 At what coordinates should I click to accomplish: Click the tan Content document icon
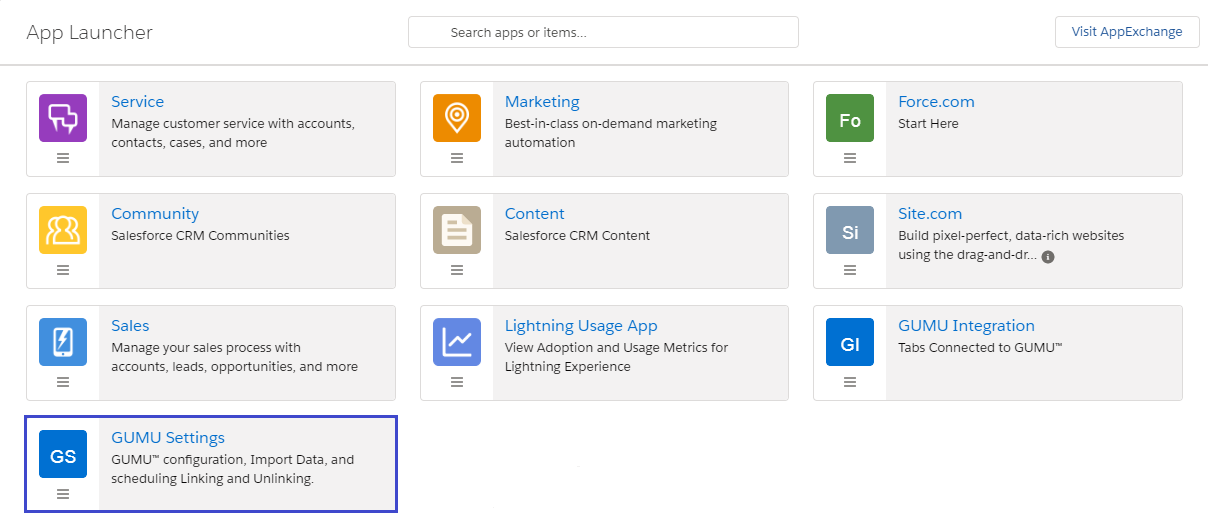457,230
